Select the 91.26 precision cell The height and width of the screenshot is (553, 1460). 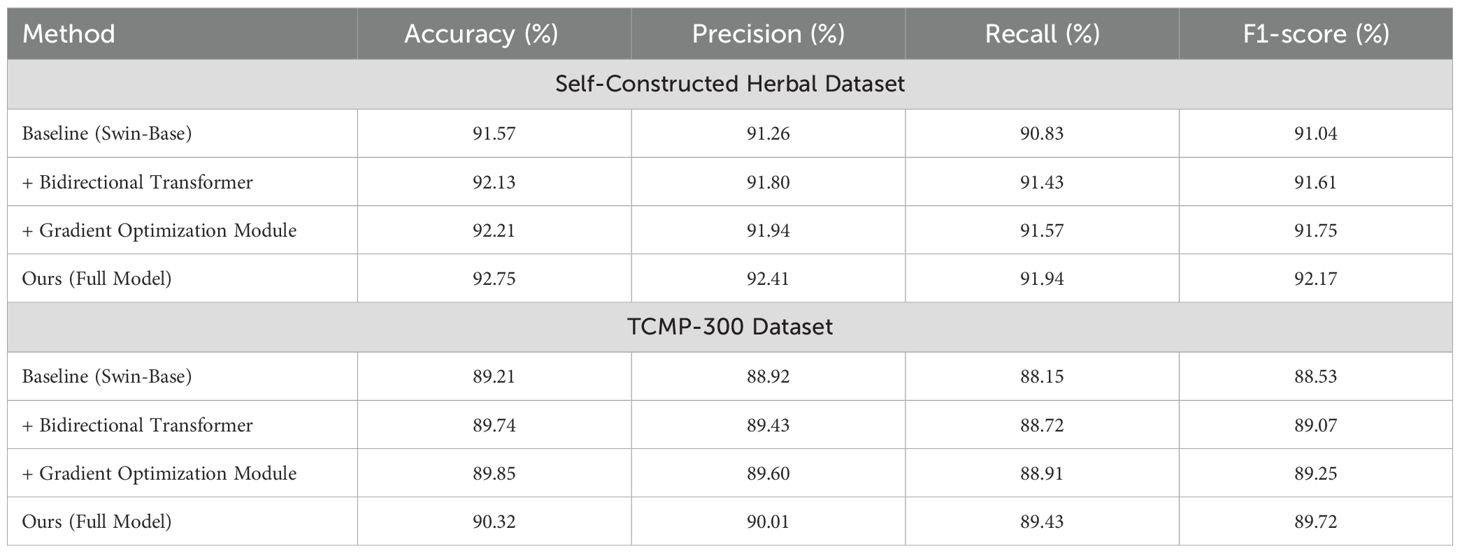(768, 134)
